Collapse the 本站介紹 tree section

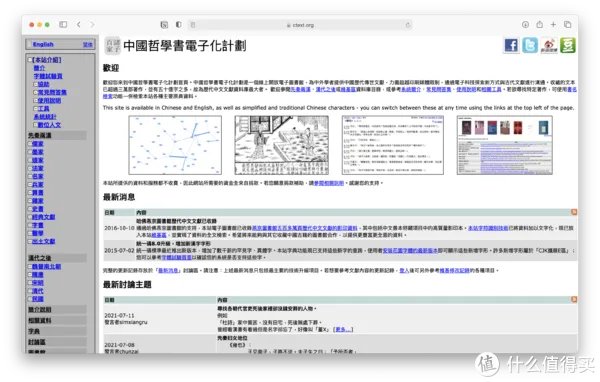point(30,60)
